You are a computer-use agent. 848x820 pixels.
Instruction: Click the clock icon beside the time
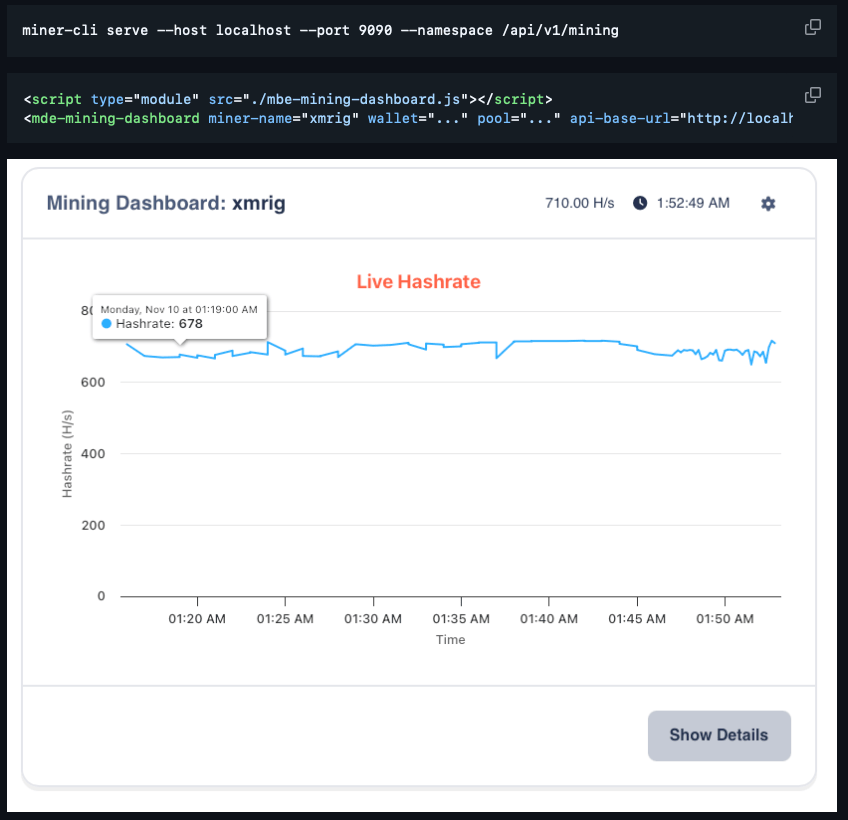coord(640,203)
